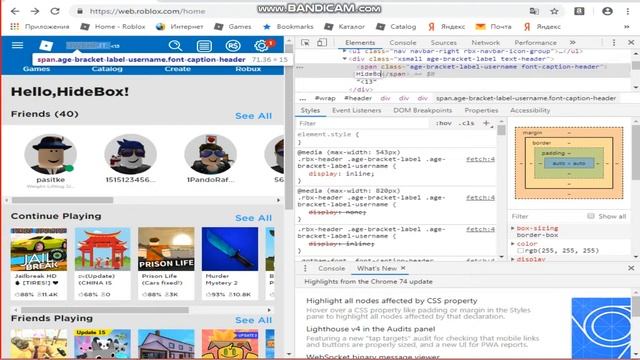Switch to the Console tab
This screenshot has height=360, width=640.
pos(403,42)
